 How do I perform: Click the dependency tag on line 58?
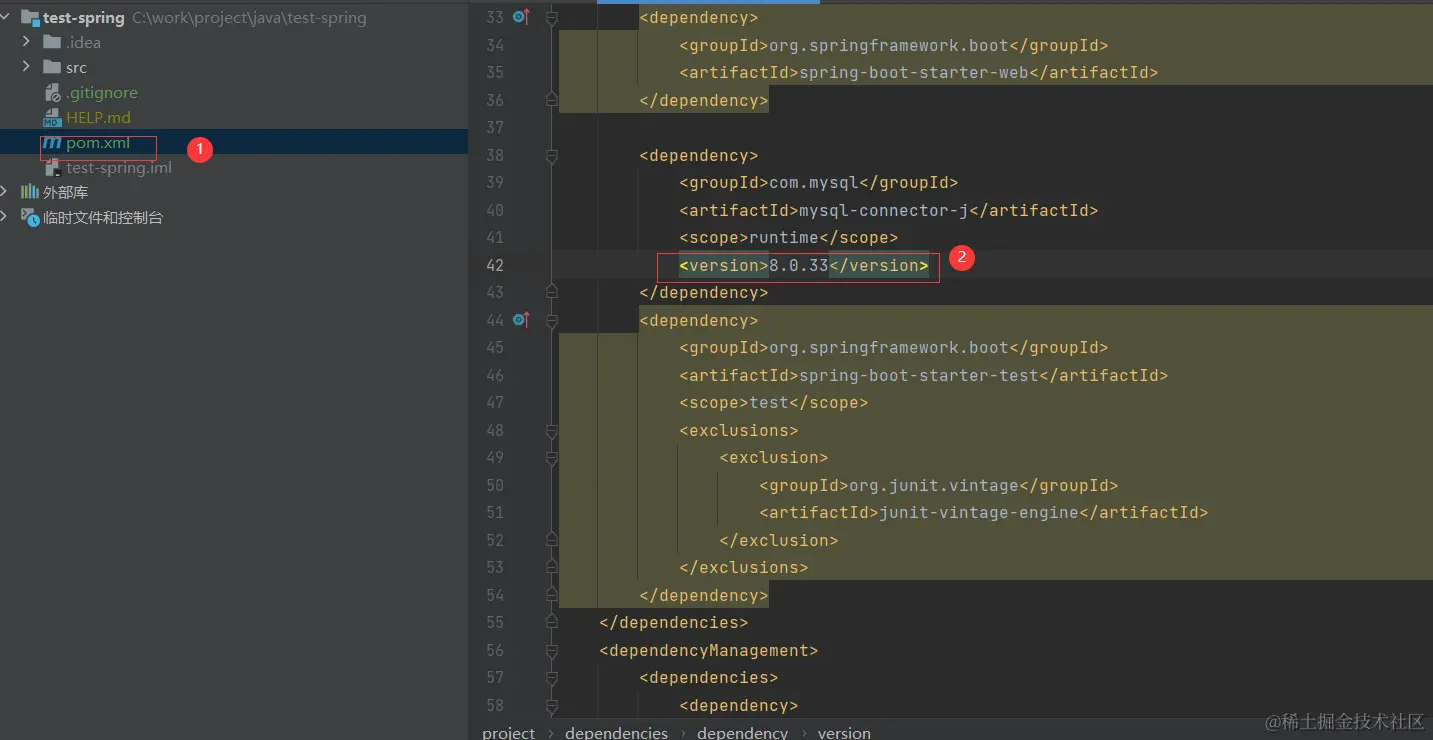(739, 705)
